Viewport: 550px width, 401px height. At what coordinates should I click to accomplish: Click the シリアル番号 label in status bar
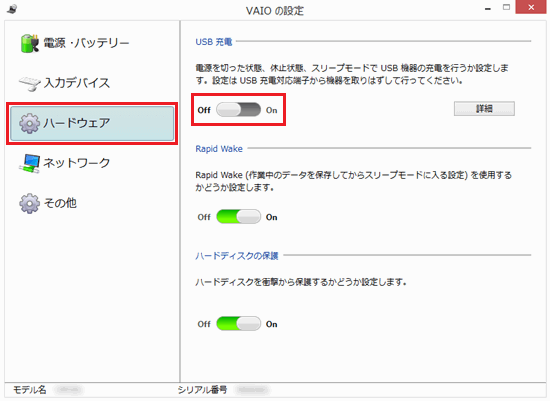tap(202, 390)
